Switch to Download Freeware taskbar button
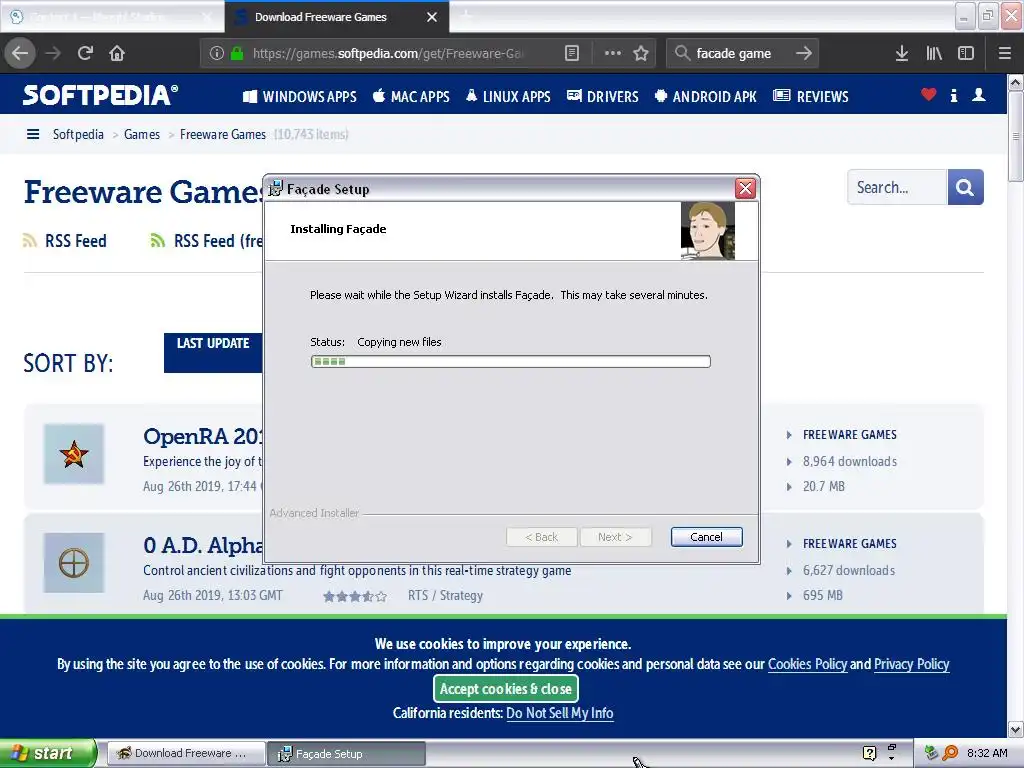The height and width of the screenshot is (768, 1024). (187, 754)
